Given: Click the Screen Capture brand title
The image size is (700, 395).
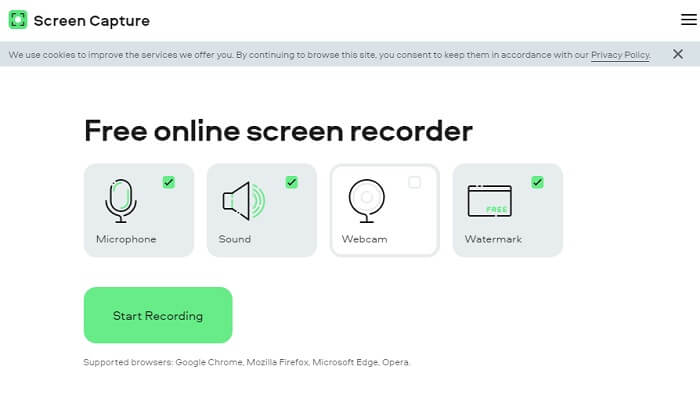Looking at the screenshot, I should 92,21.
